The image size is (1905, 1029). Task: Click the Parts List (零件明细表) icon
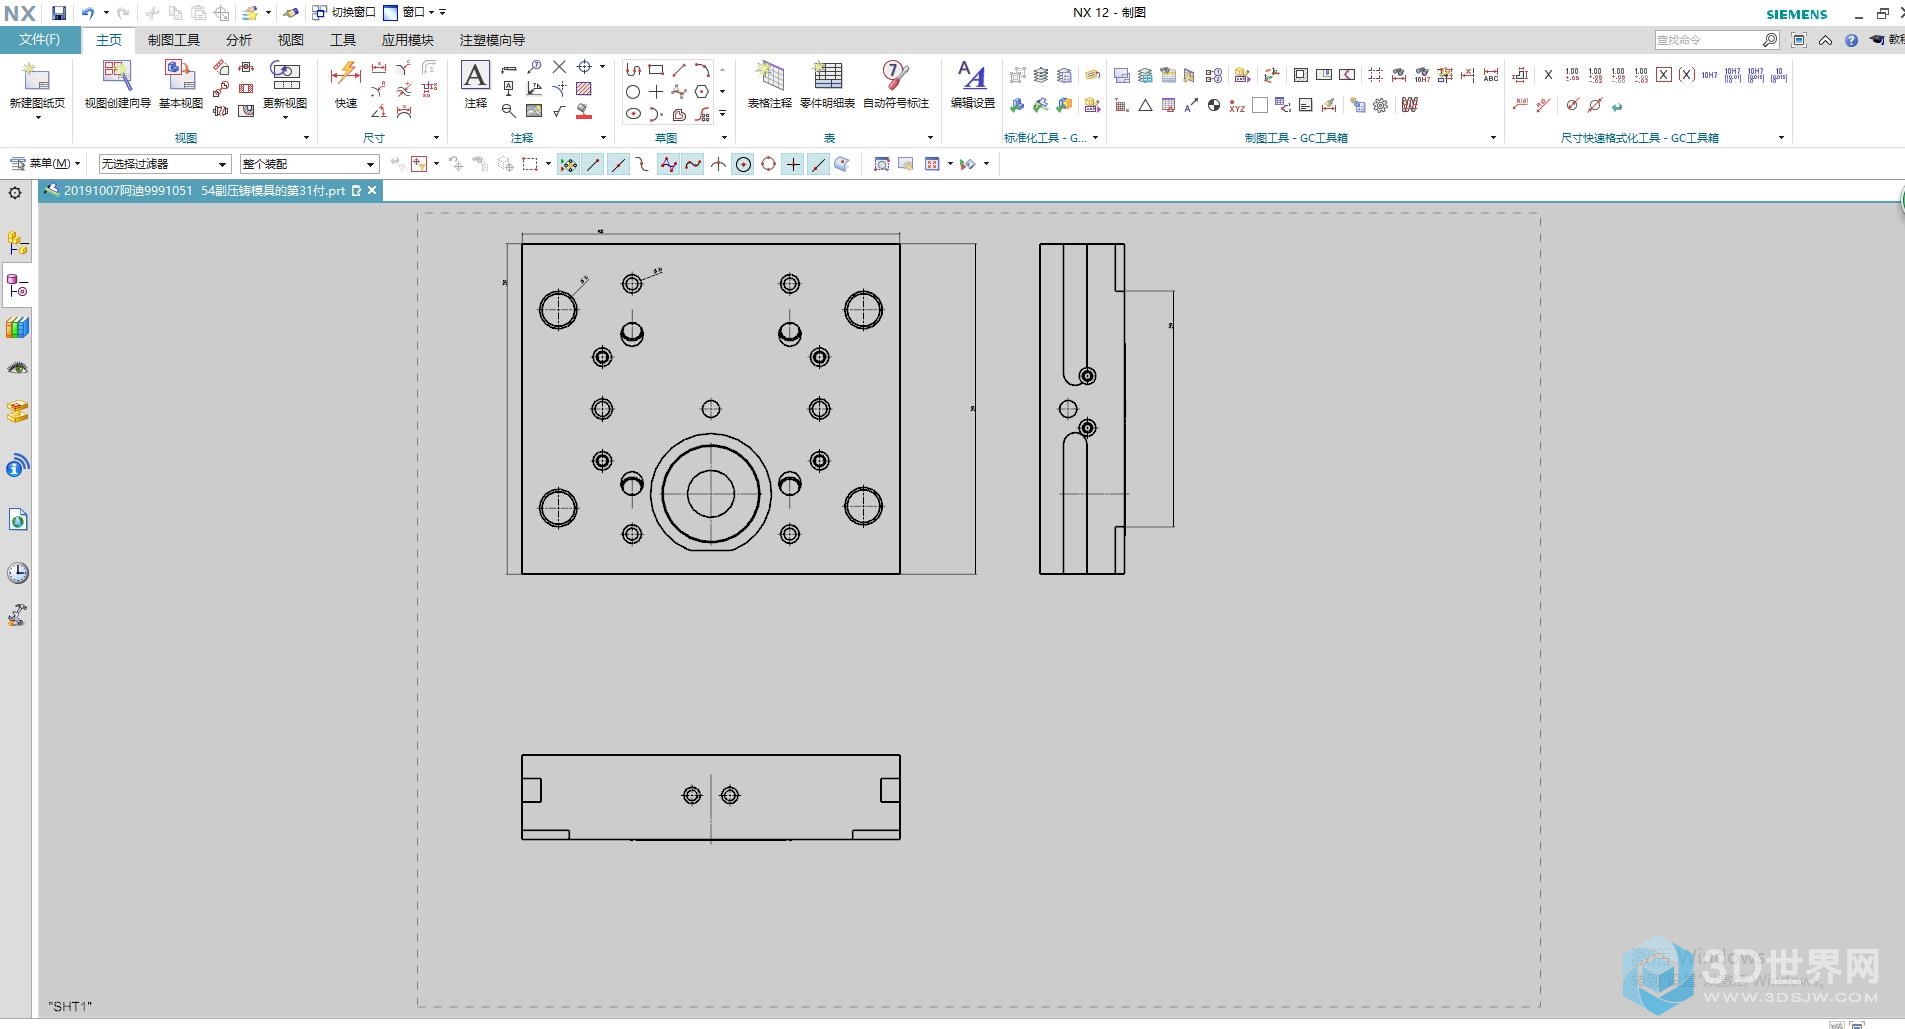(x=828, y=76)
